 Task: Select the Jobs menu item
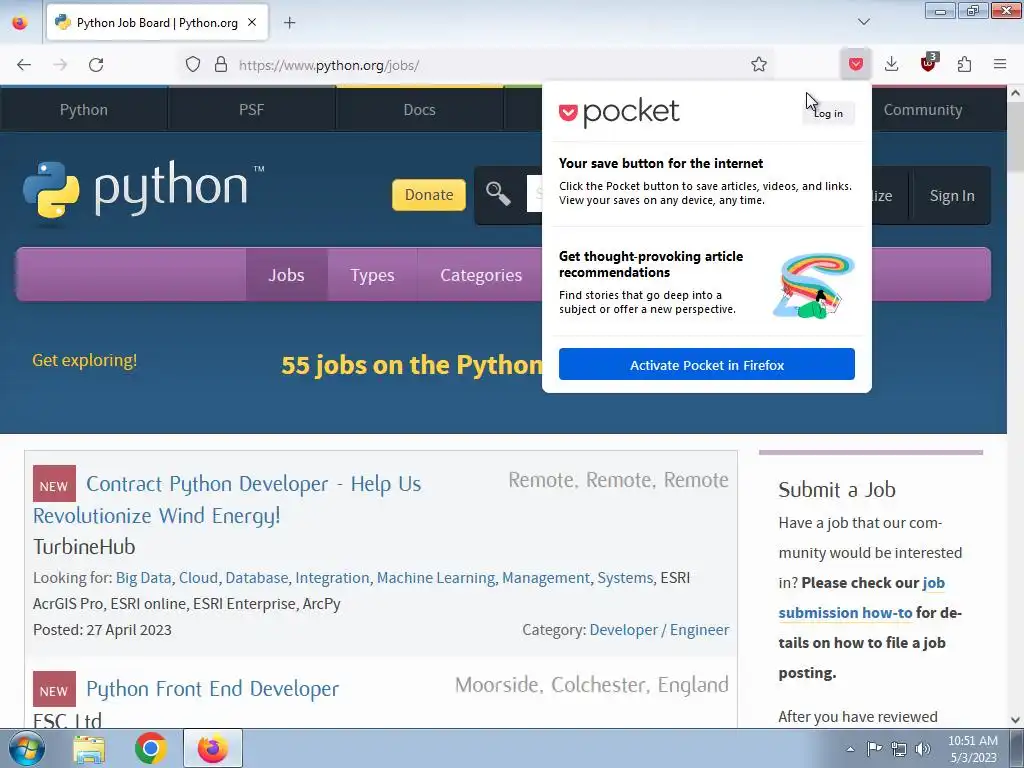286,275
